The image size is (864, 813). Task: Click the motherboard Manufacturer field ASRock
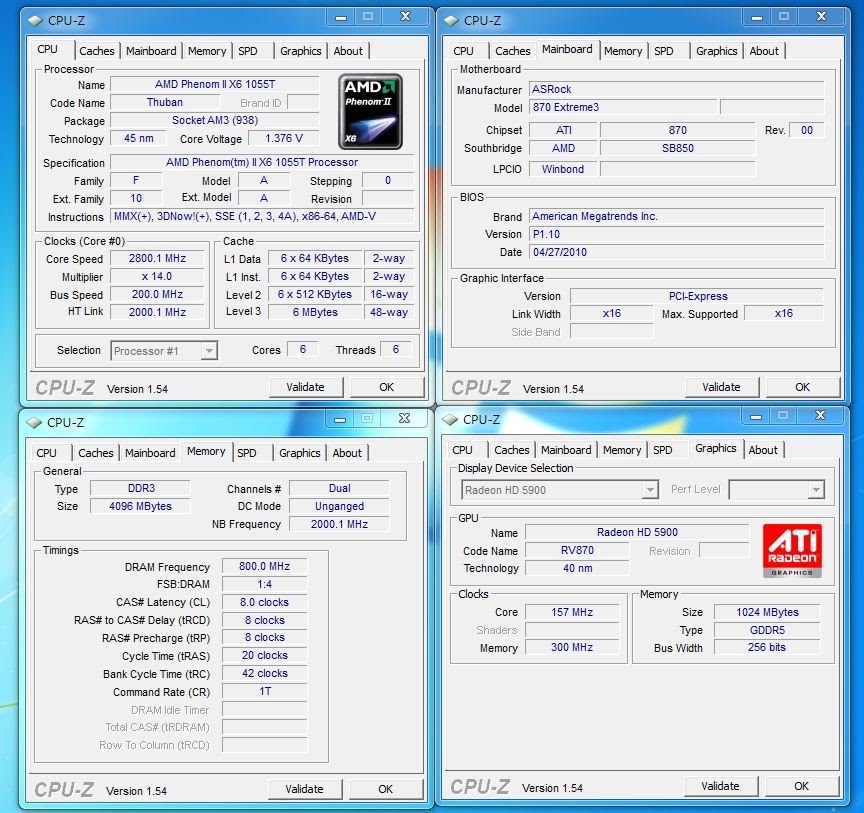click(x=677, y=89)
